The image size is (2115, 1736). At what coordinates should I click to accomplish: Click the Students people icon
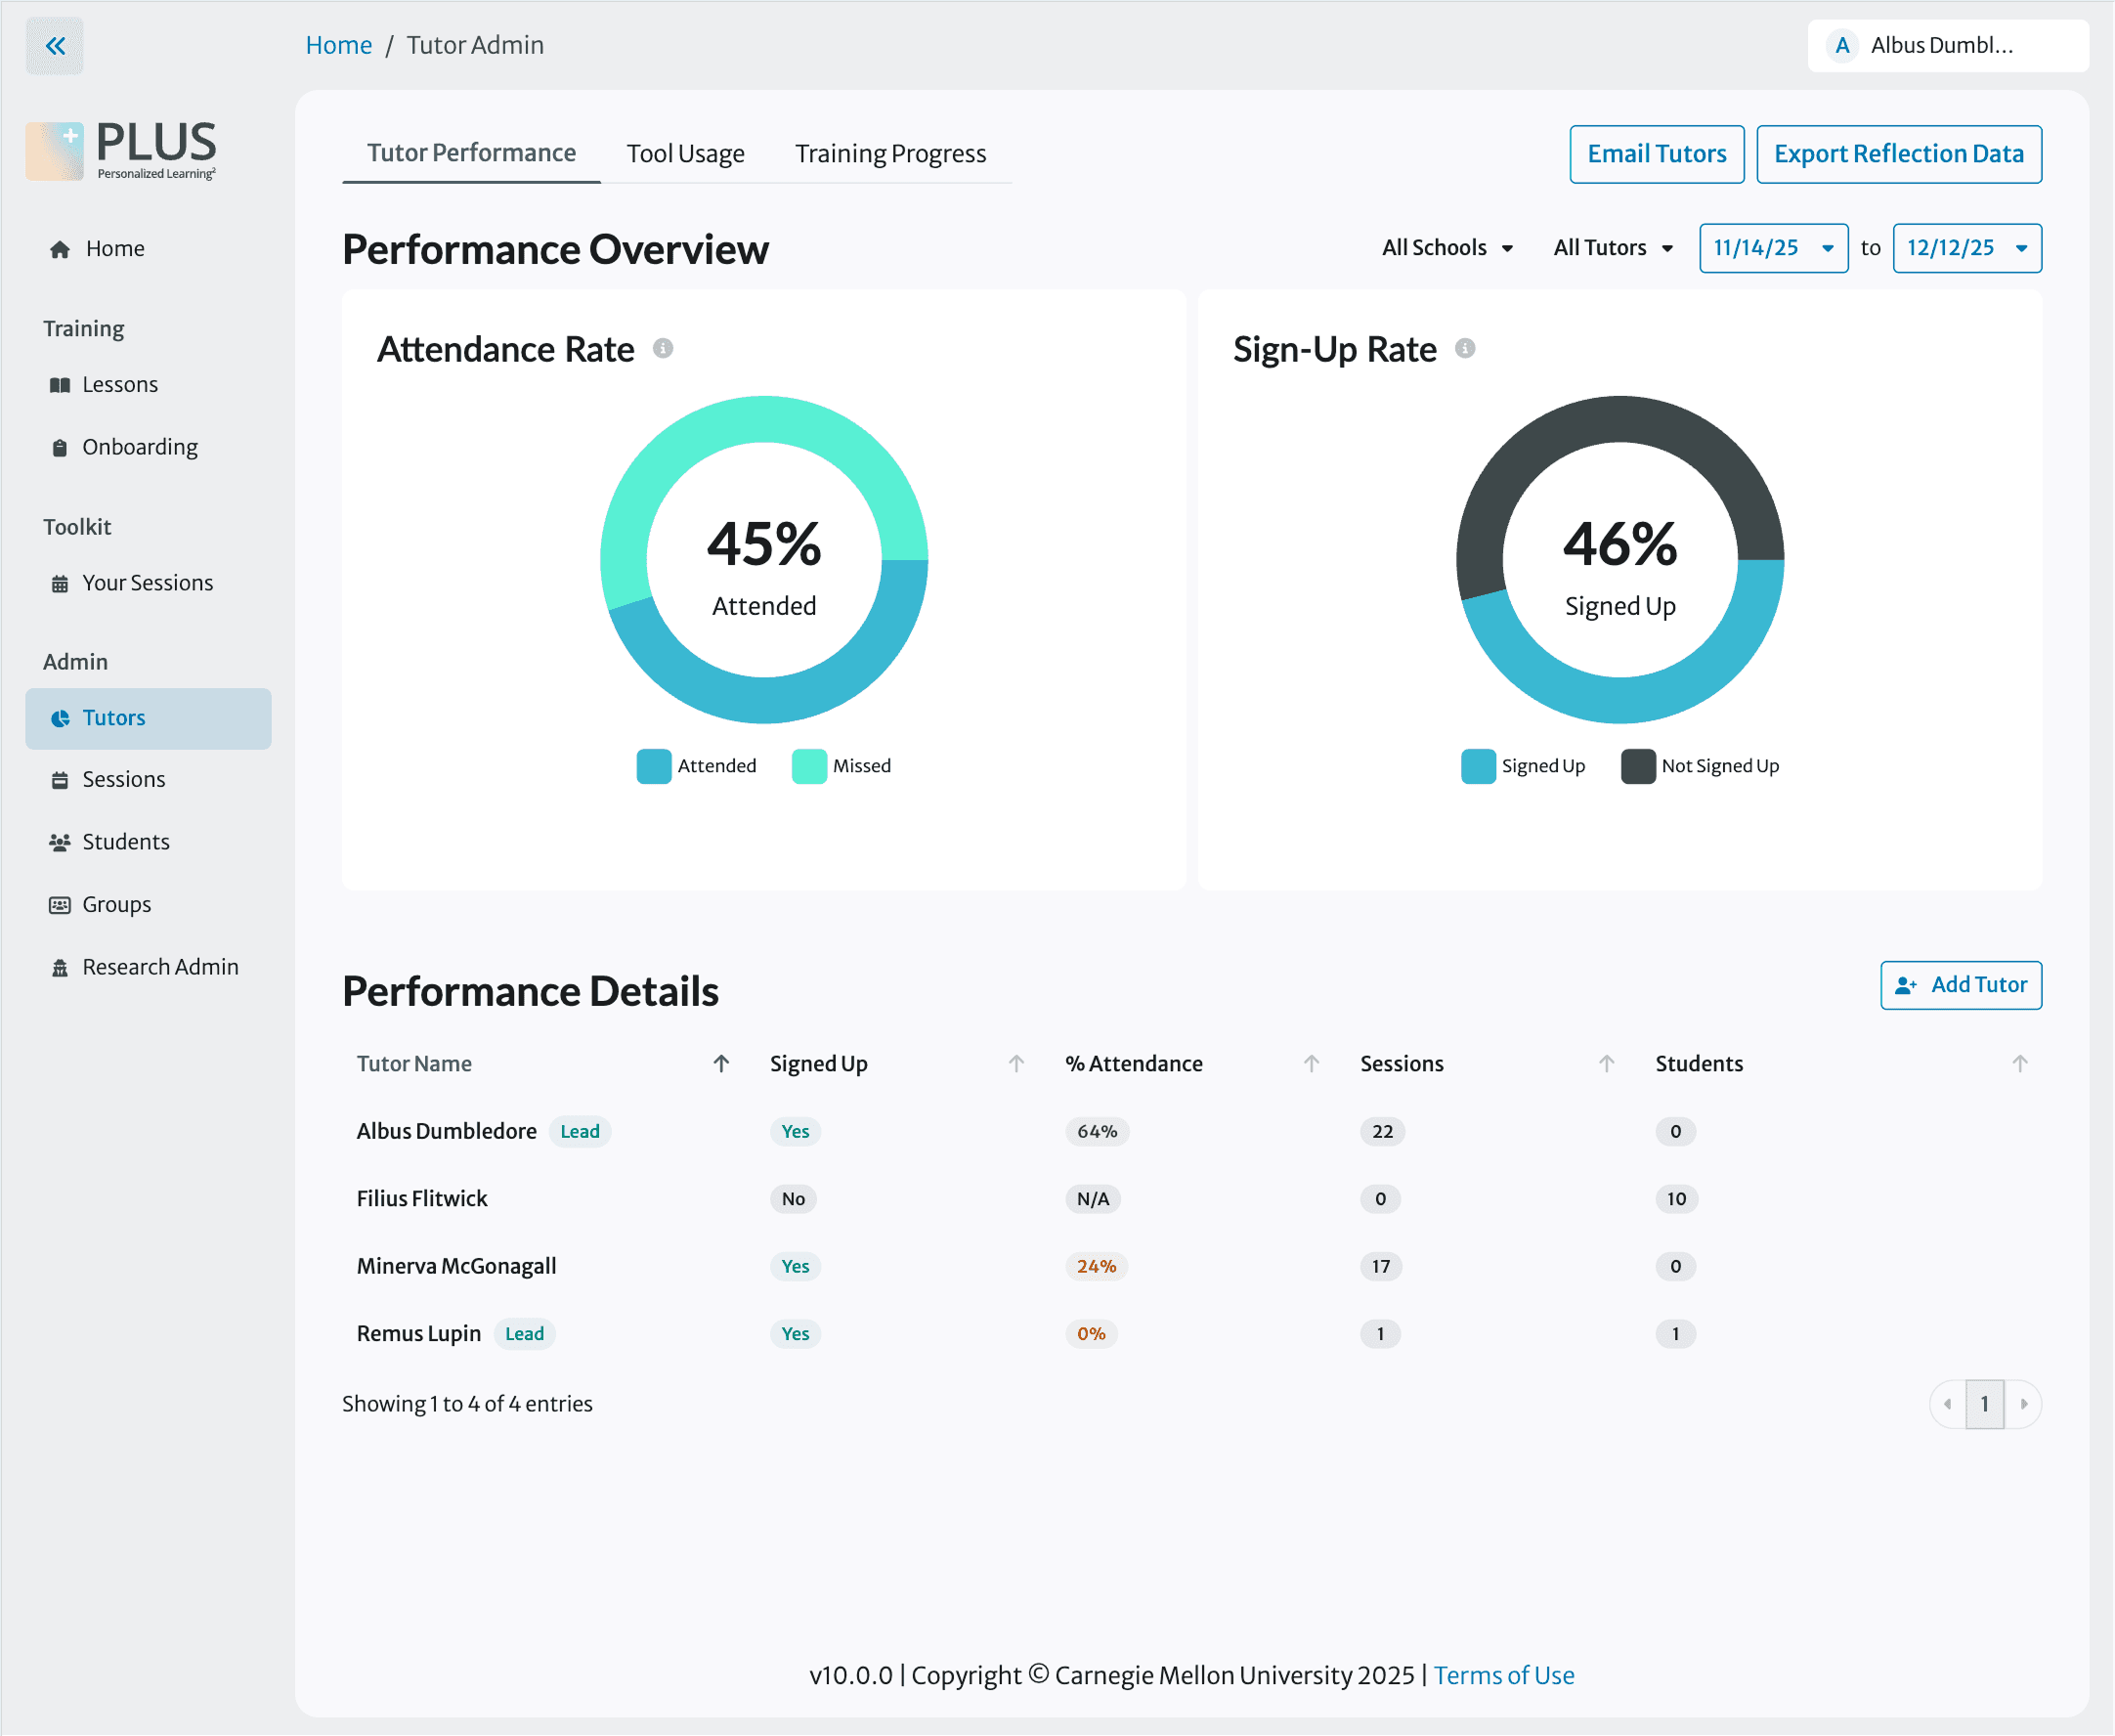(x=60, y=842)
